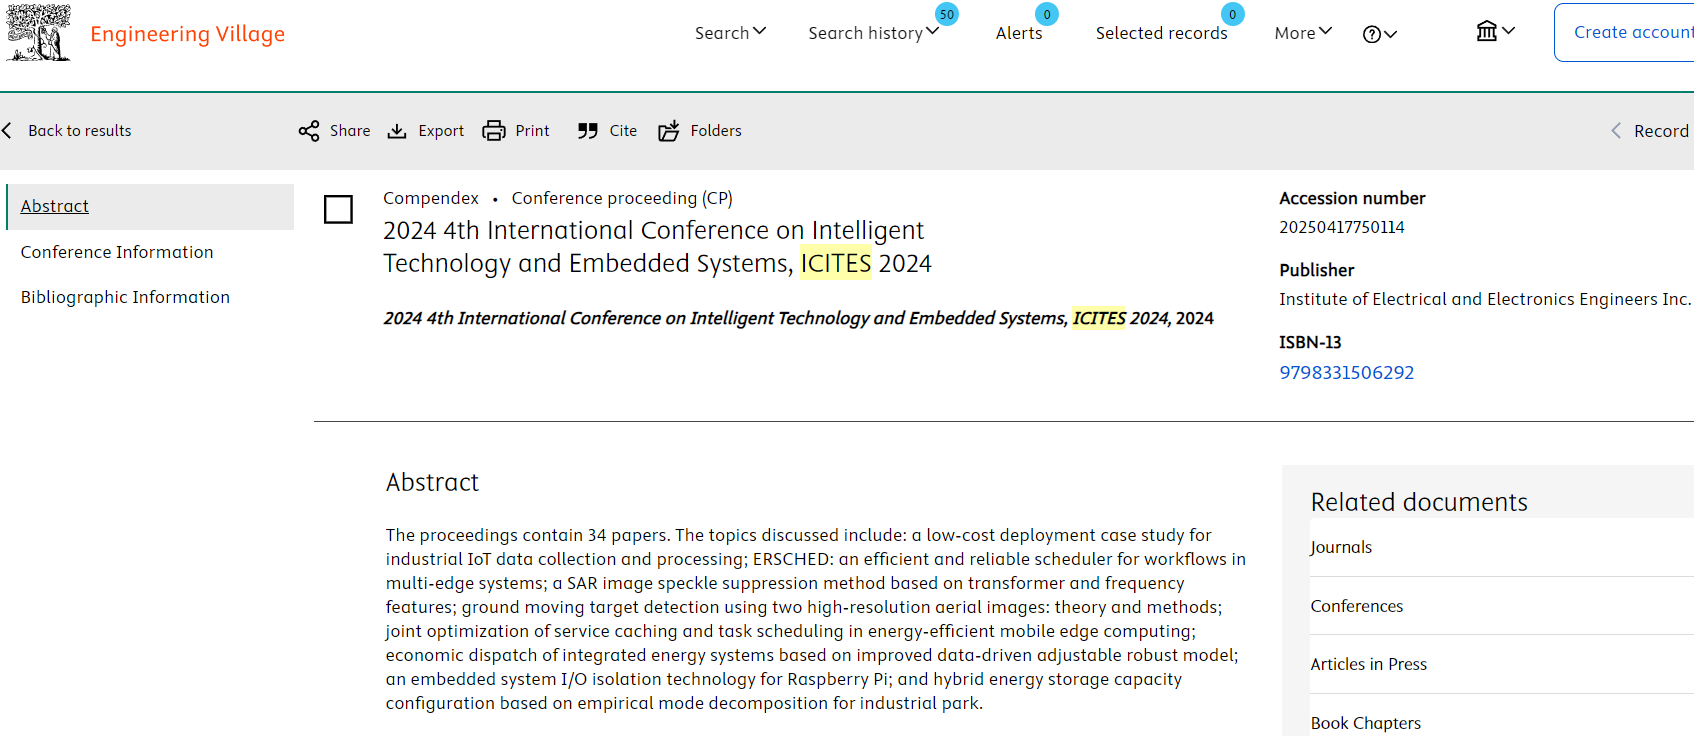Open the help question mark menu

click(x=1372, y=34)
